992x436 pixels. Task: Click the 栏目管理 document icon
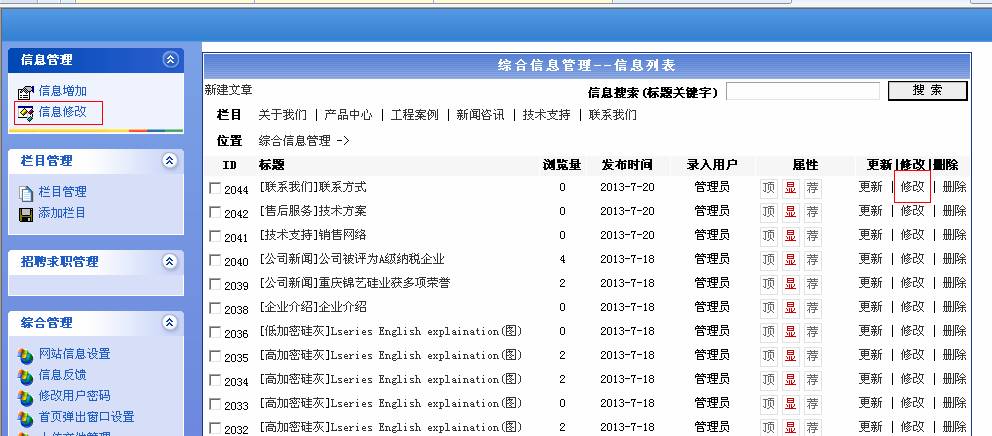pyautogui.click(x=26, y=192)
